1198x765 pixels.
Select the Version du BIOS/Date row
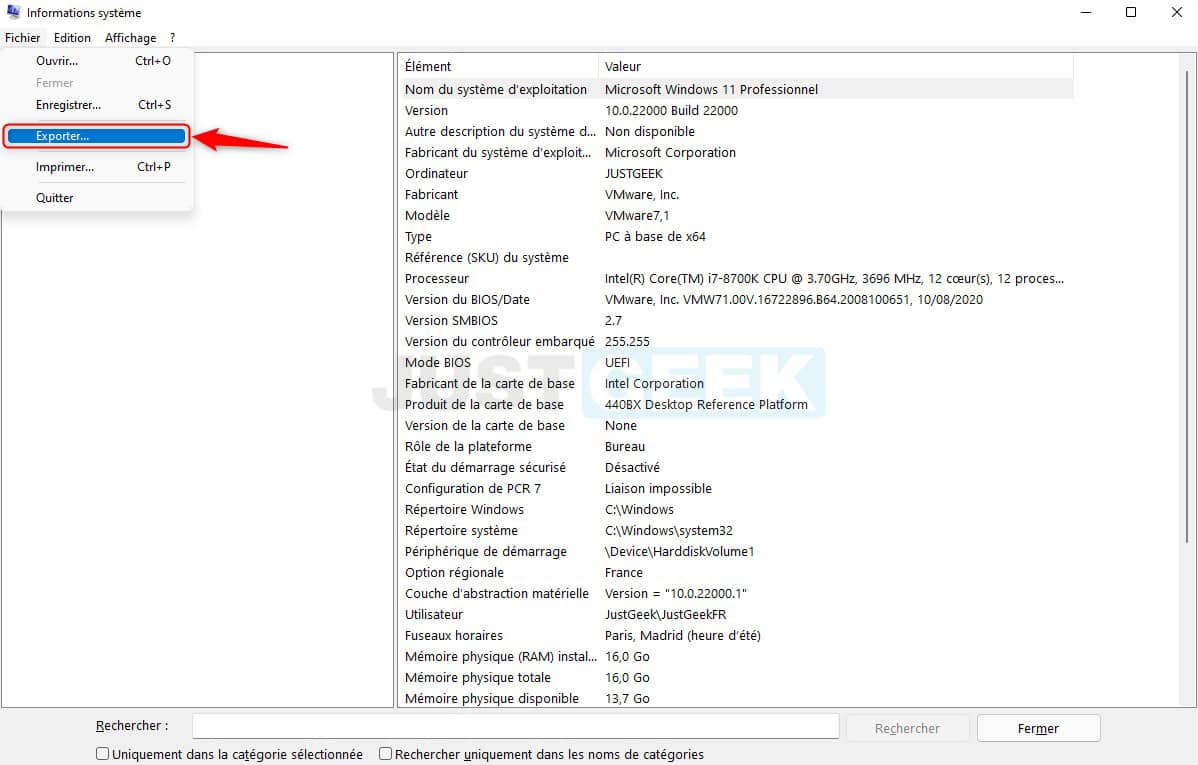(736, 300)
